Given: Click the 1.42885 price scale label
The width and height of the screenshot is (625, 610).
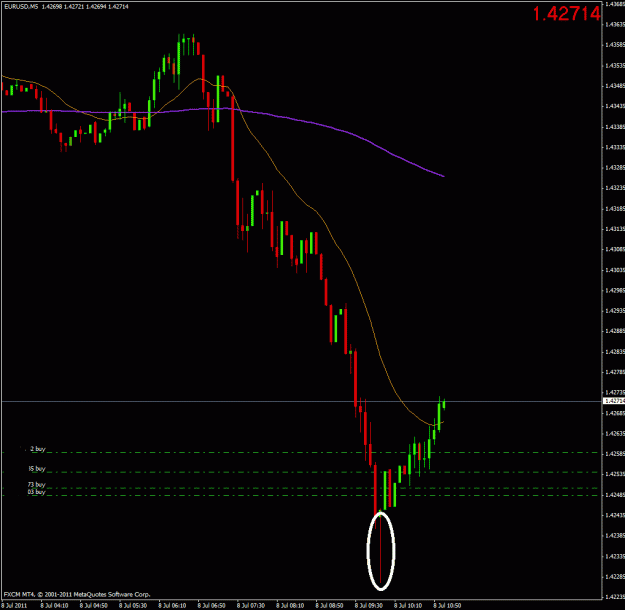Looking at the screenshot, I should pyautogui.click(x=615, y=331).
